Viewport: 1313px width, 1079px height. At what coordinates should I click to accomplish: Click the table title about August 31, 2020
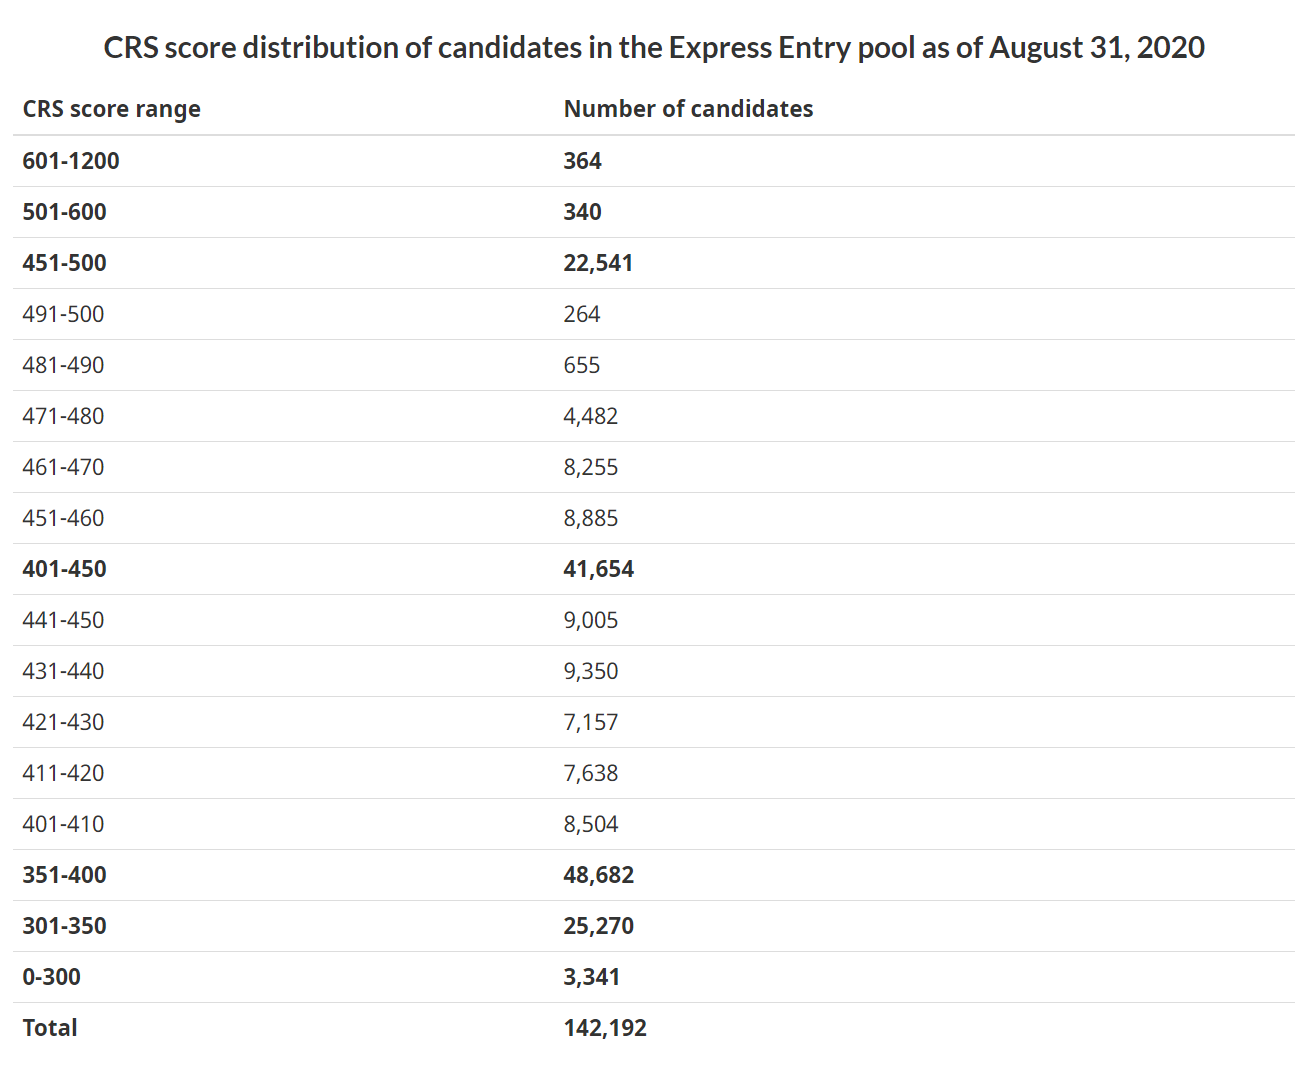(654, 47)
